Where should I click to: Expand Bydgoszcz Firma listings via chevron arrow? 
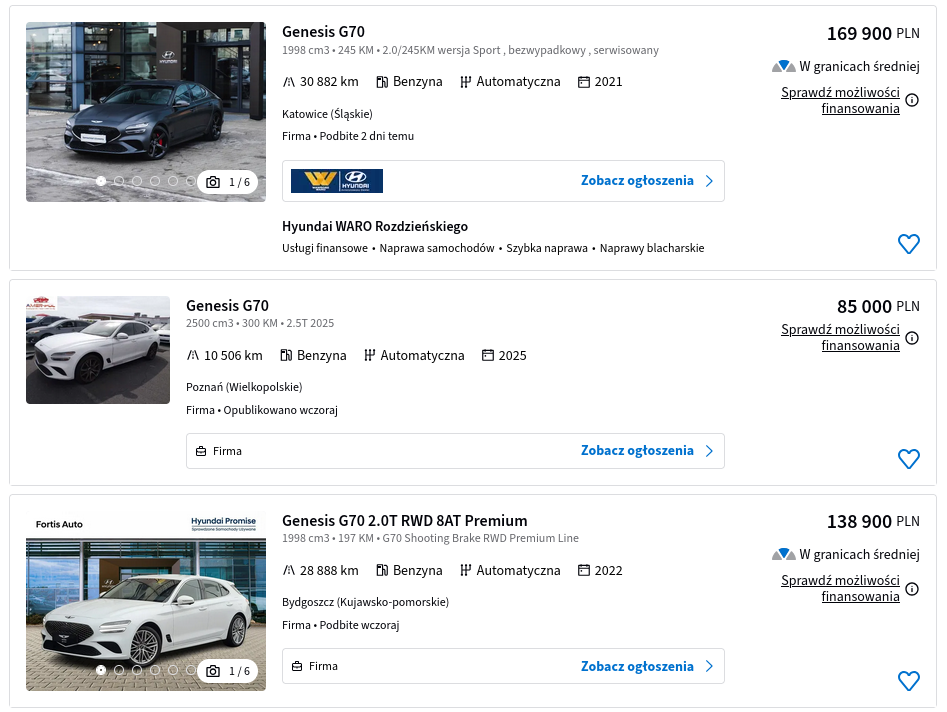tap(709, 666)
